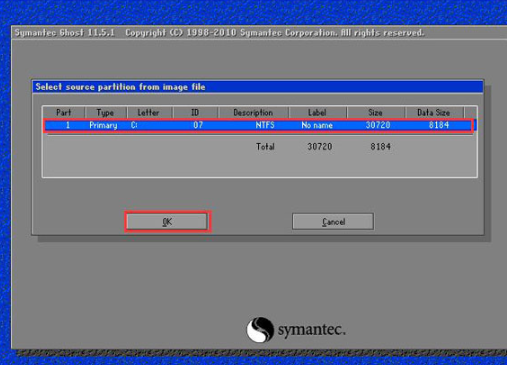Click the Total size value 30720
507x365 pixels.
click(x=320, y=147)
